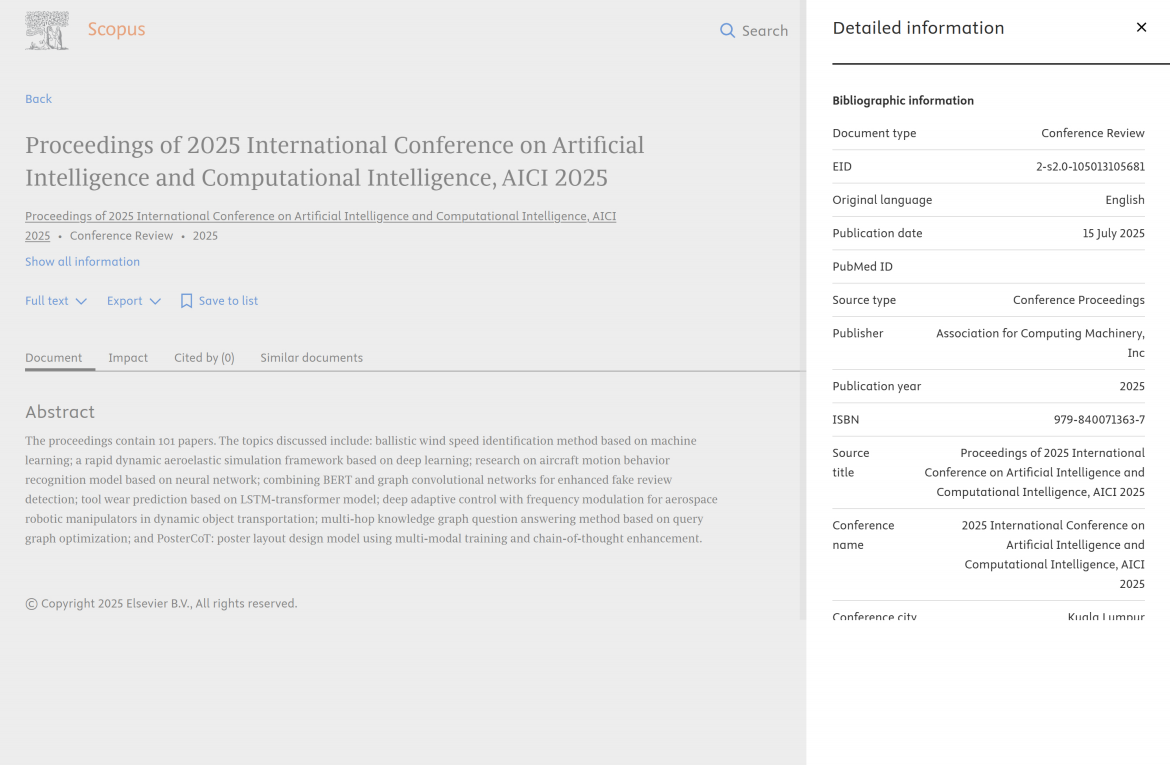The height and width of the screenshot is (765, 1170).
Task: Click the copyright symbol icon
Action: coord(31,604)
